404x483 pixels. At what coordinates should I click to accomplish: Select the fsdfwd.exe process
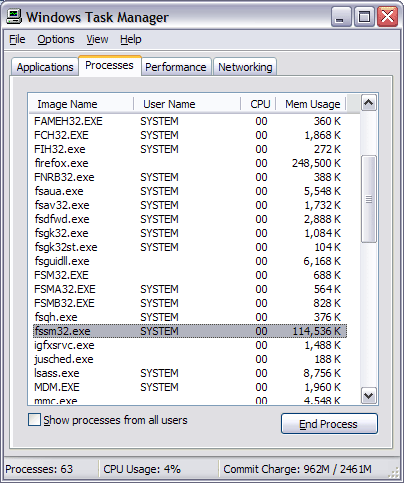pyautogui.click(x=190, y=219)
